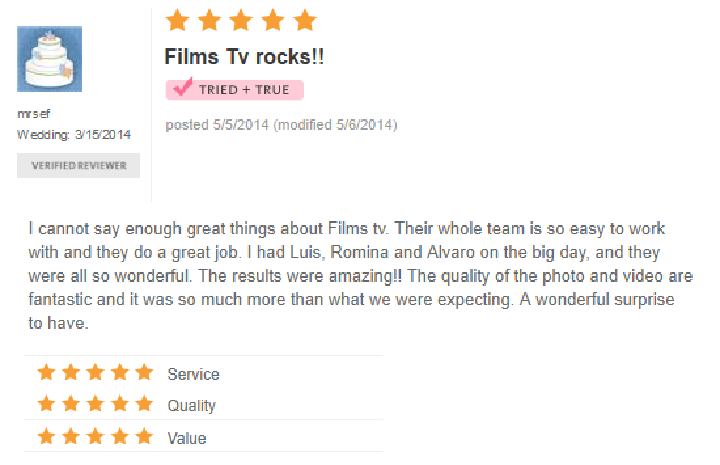Select the Value rating label

pos(187,438)
